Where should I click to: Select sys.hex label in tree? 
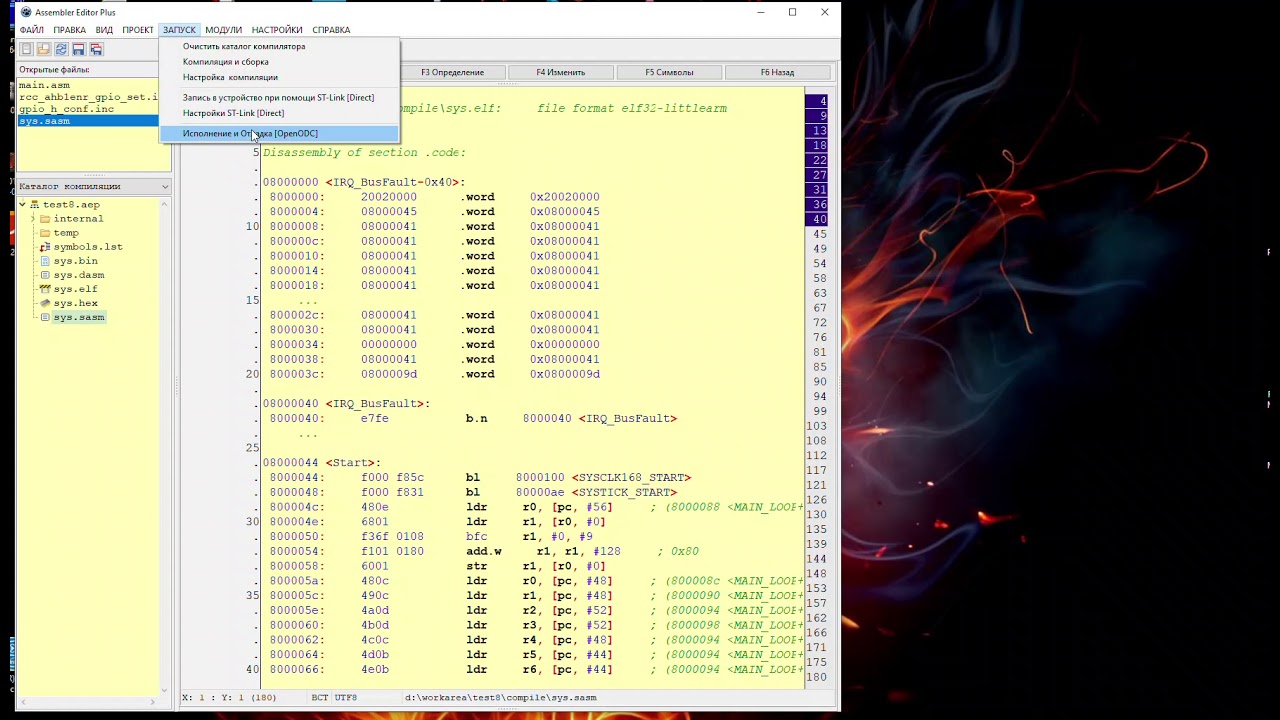click(x=76, y=302)
